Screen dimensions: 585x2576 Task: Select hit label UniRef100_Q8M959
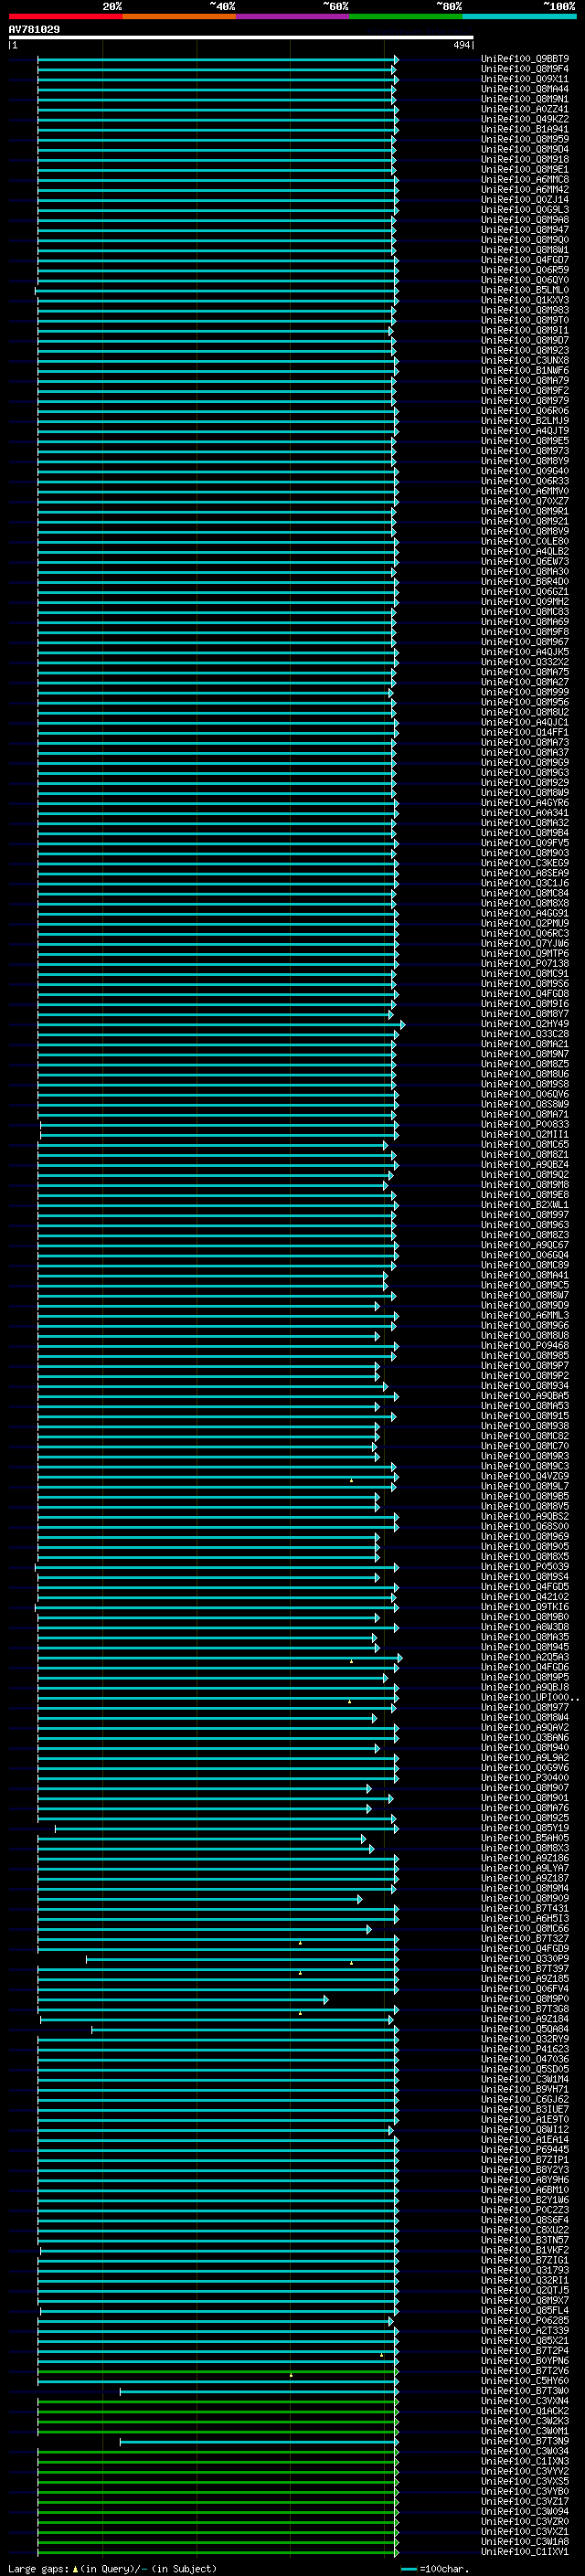click(525, 139)
